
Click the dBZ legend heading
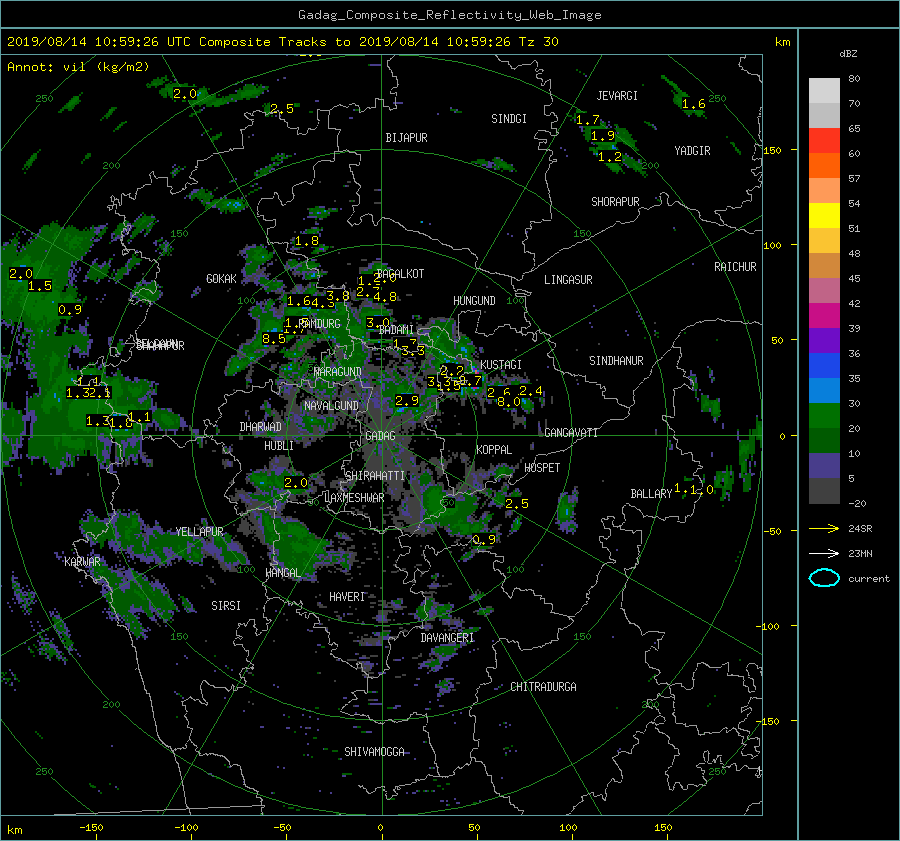click(848, 53)
